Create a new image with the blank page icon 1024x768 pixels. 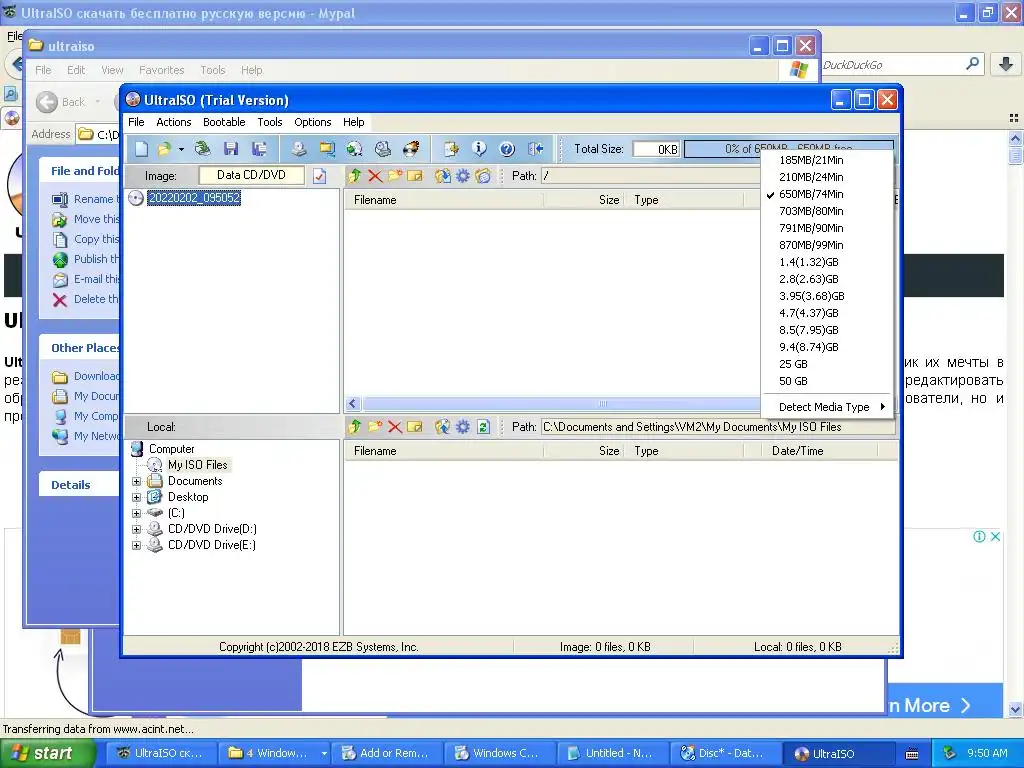pyautogui.click(x=141, y=149)
